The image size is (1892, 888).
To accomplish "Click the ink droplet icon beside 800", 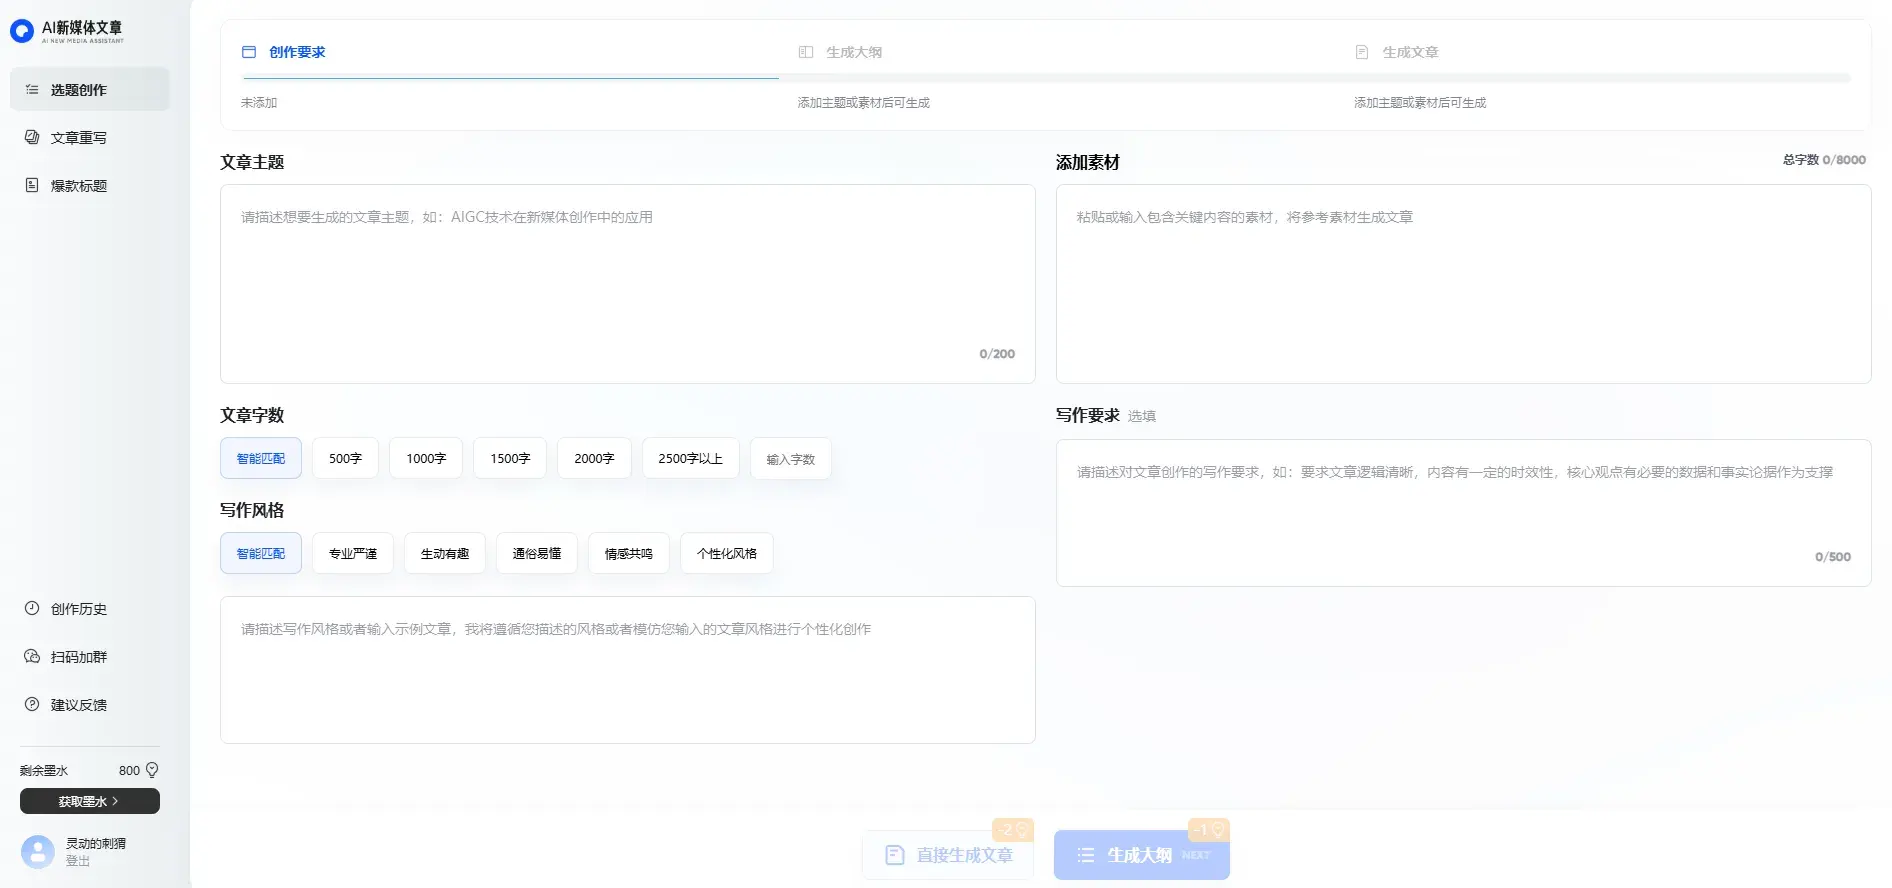I will tap(152, 770).
